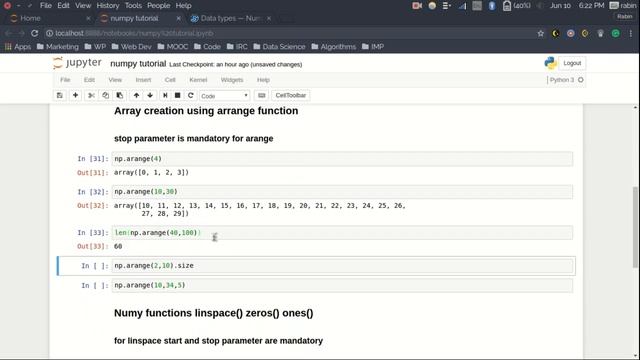Close the numpy tutorial tab
Image resolution: width=640 pixels, height=360 pixels.
point(178,18)
